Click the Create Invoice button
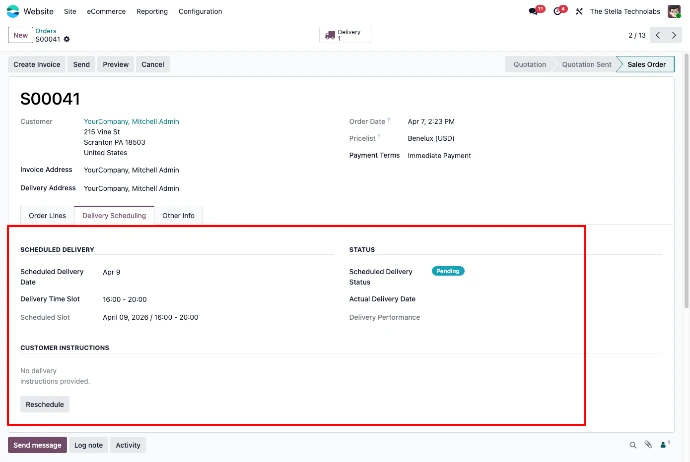The width and height of the screenshot is (690, 462). pyautogui.click(x=37, y=64)
